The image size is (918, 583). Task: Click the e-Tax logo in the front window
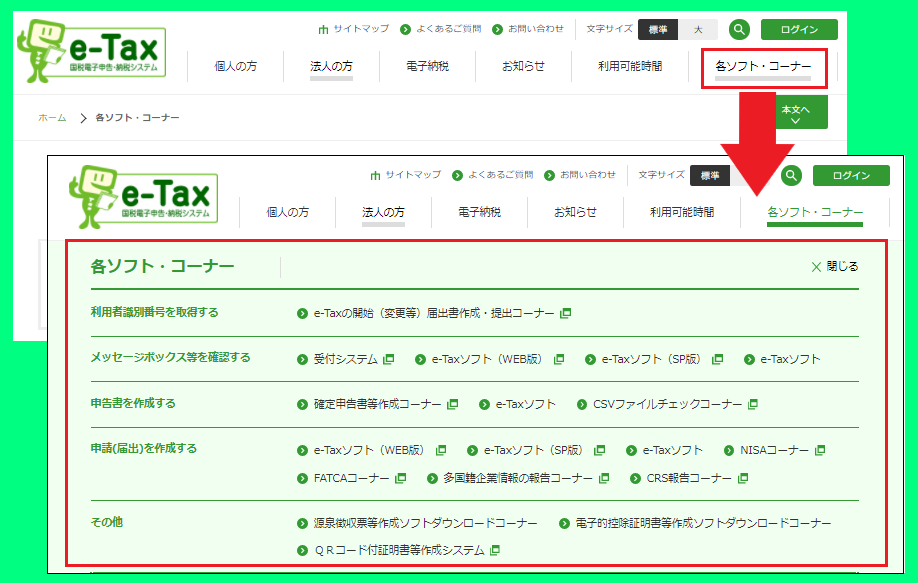143,197
